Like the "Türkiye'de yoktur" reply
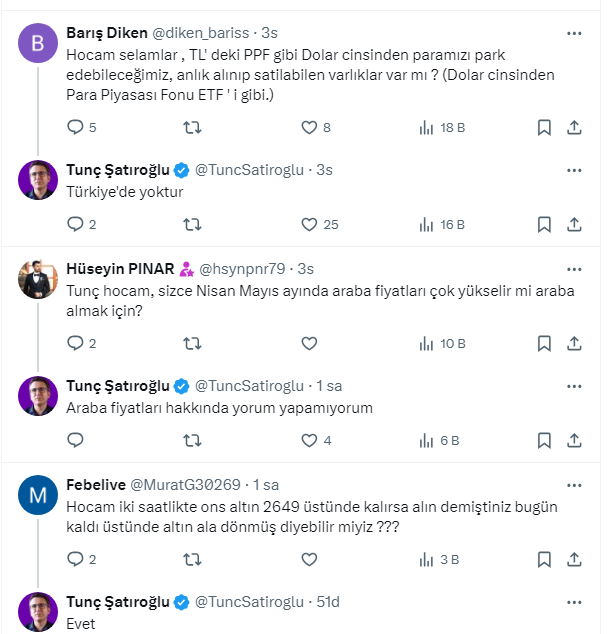This screenshot has height=634, width=611. tap(310, 224)
